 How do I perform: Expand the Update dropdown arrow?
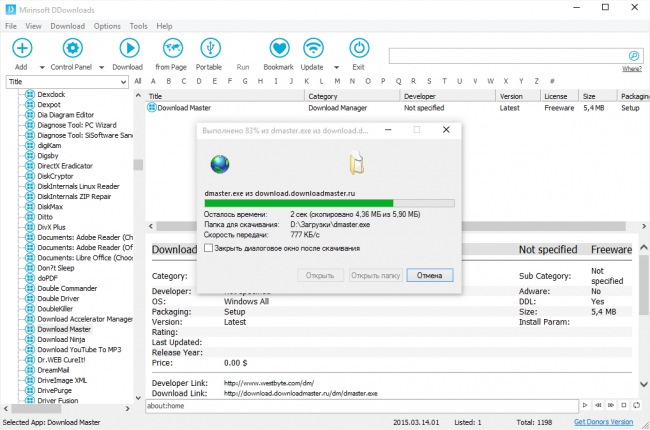pos(336,67)
